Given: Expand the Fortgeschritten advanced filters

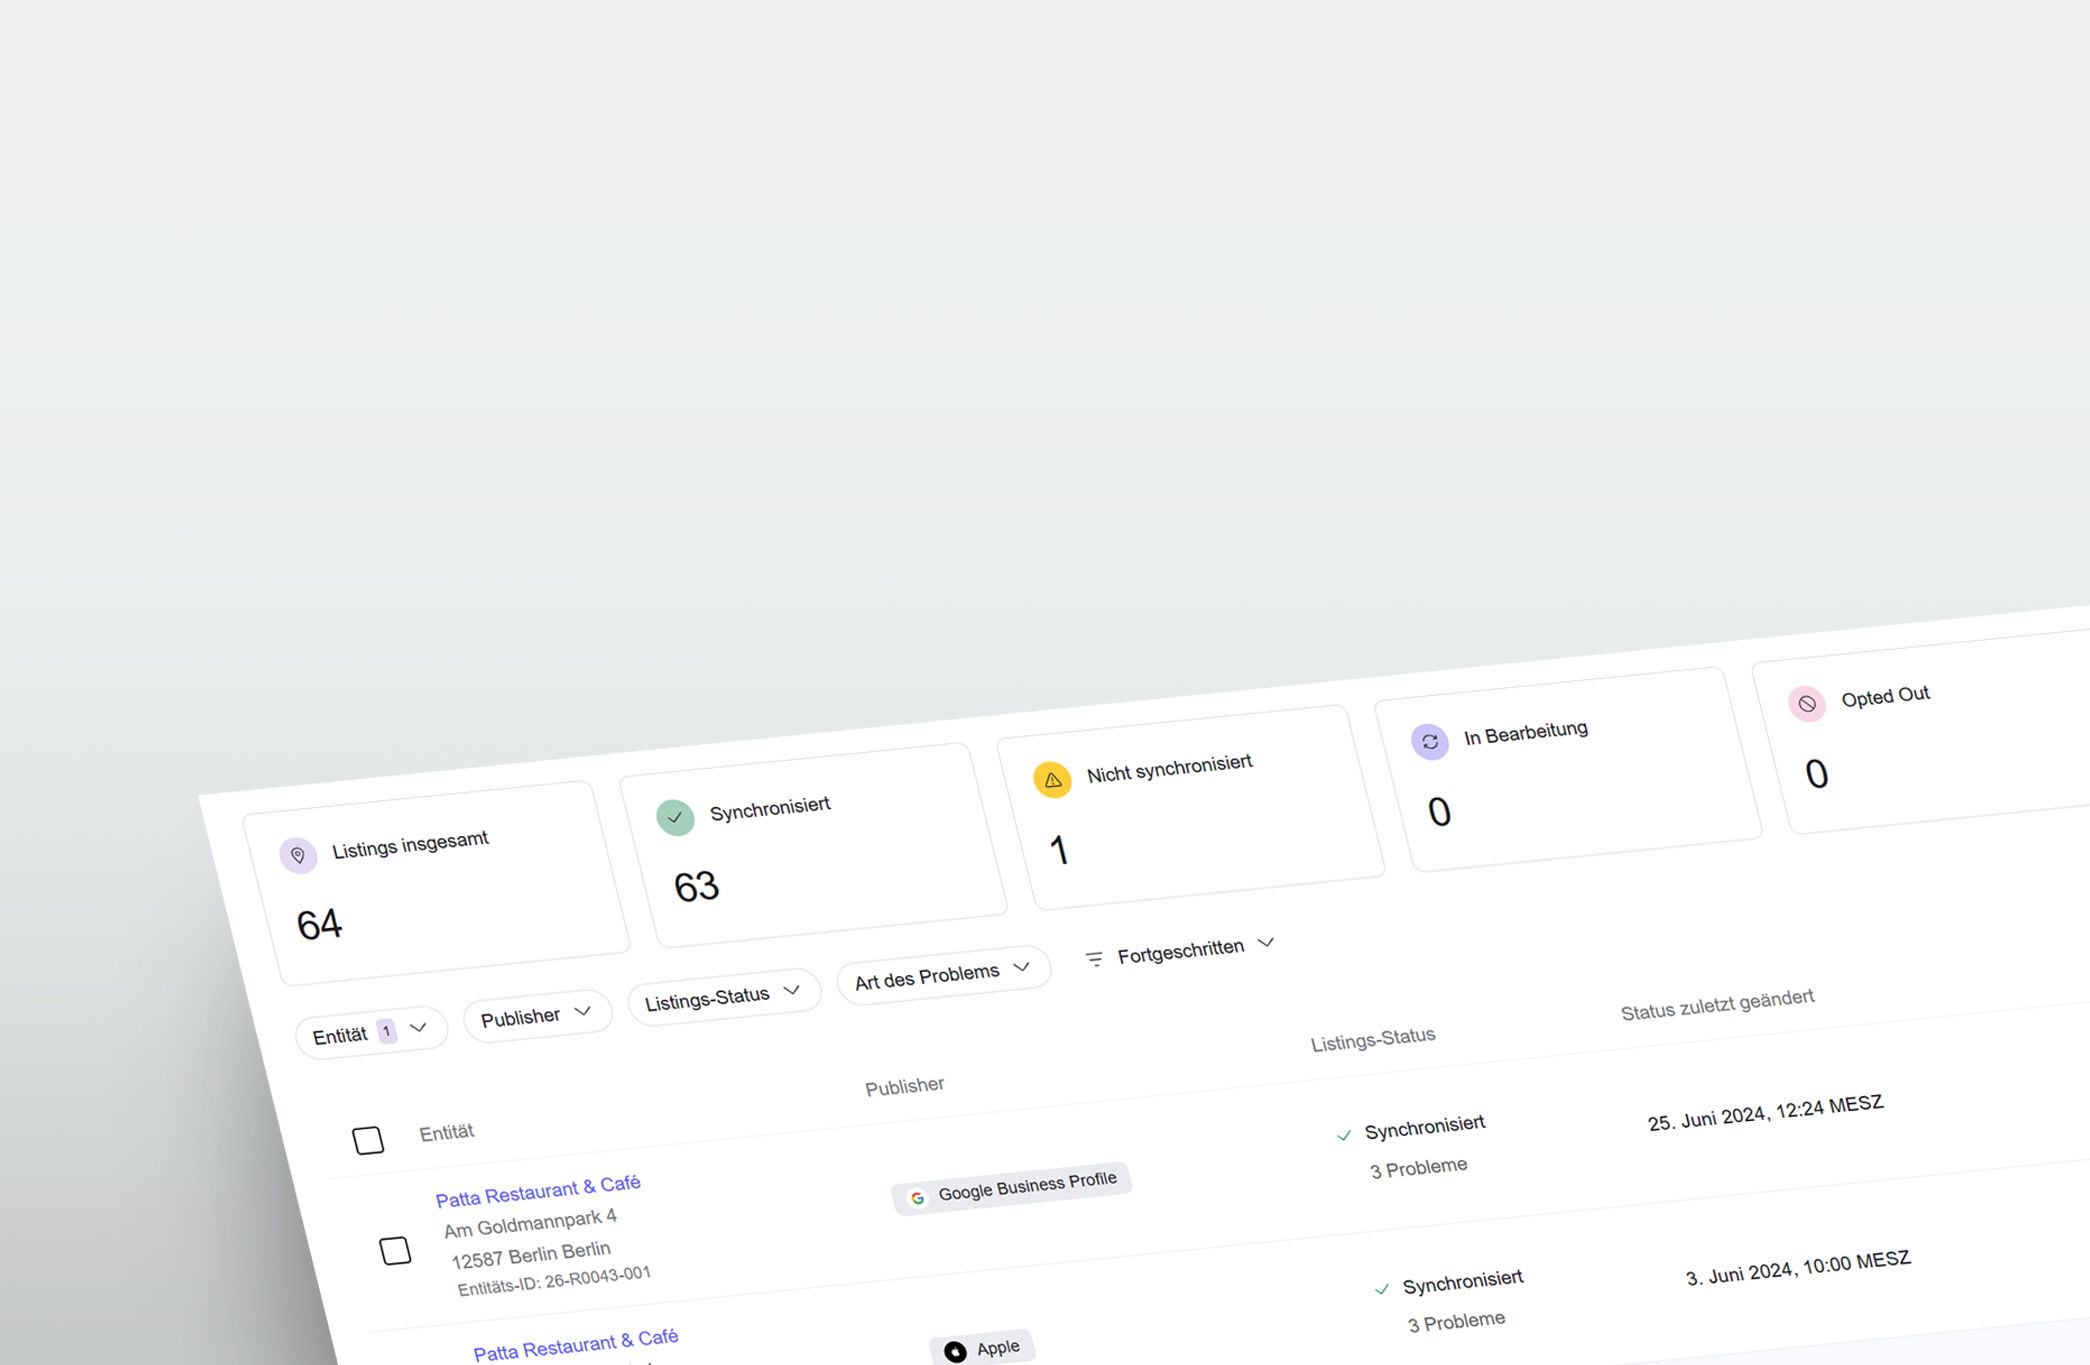Looking at the screenshot, I should point(1180,950).
